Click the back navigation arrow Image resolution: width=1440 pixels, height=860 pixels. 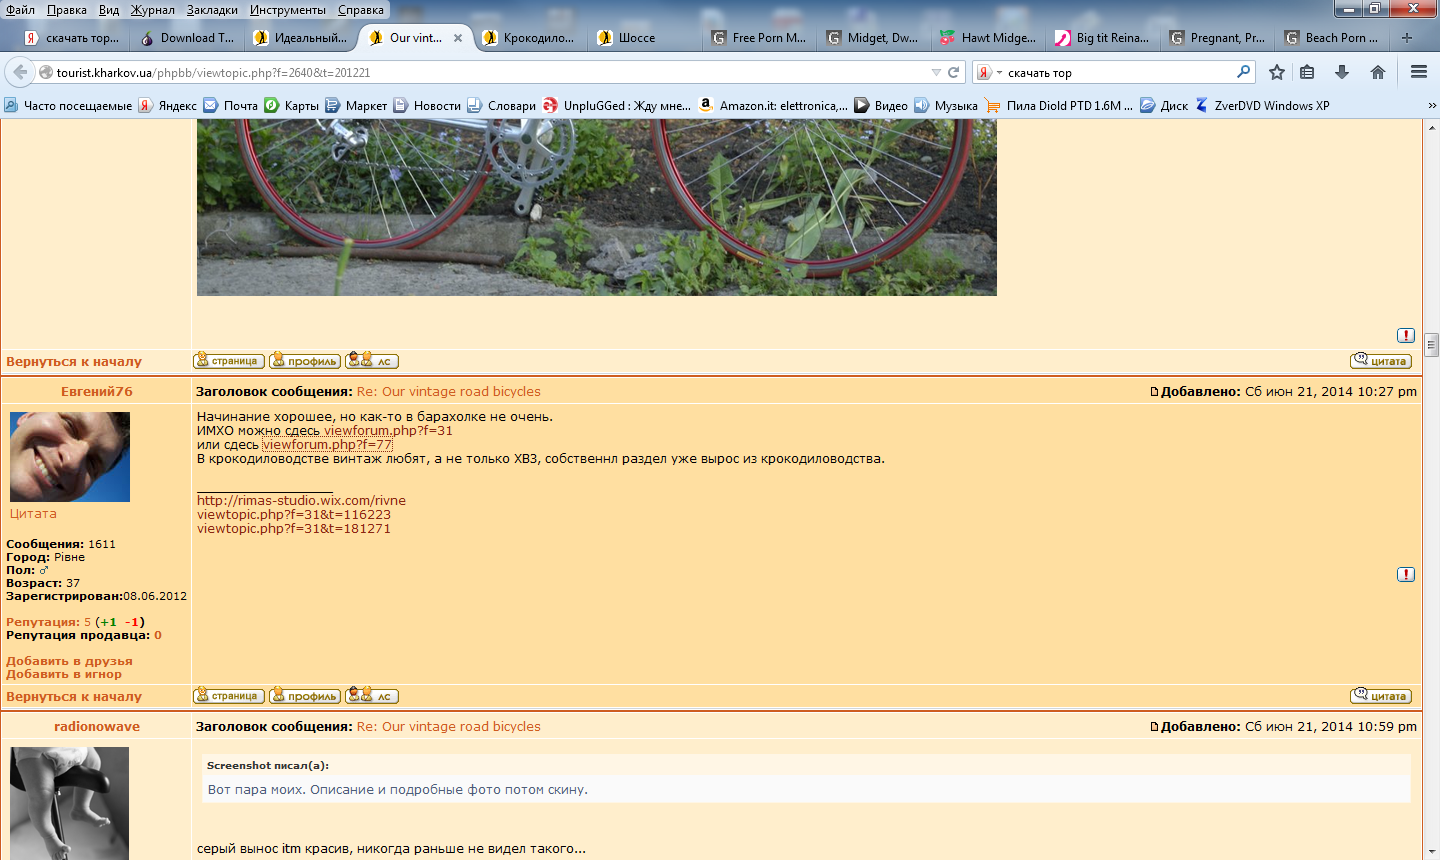[20, 72]
